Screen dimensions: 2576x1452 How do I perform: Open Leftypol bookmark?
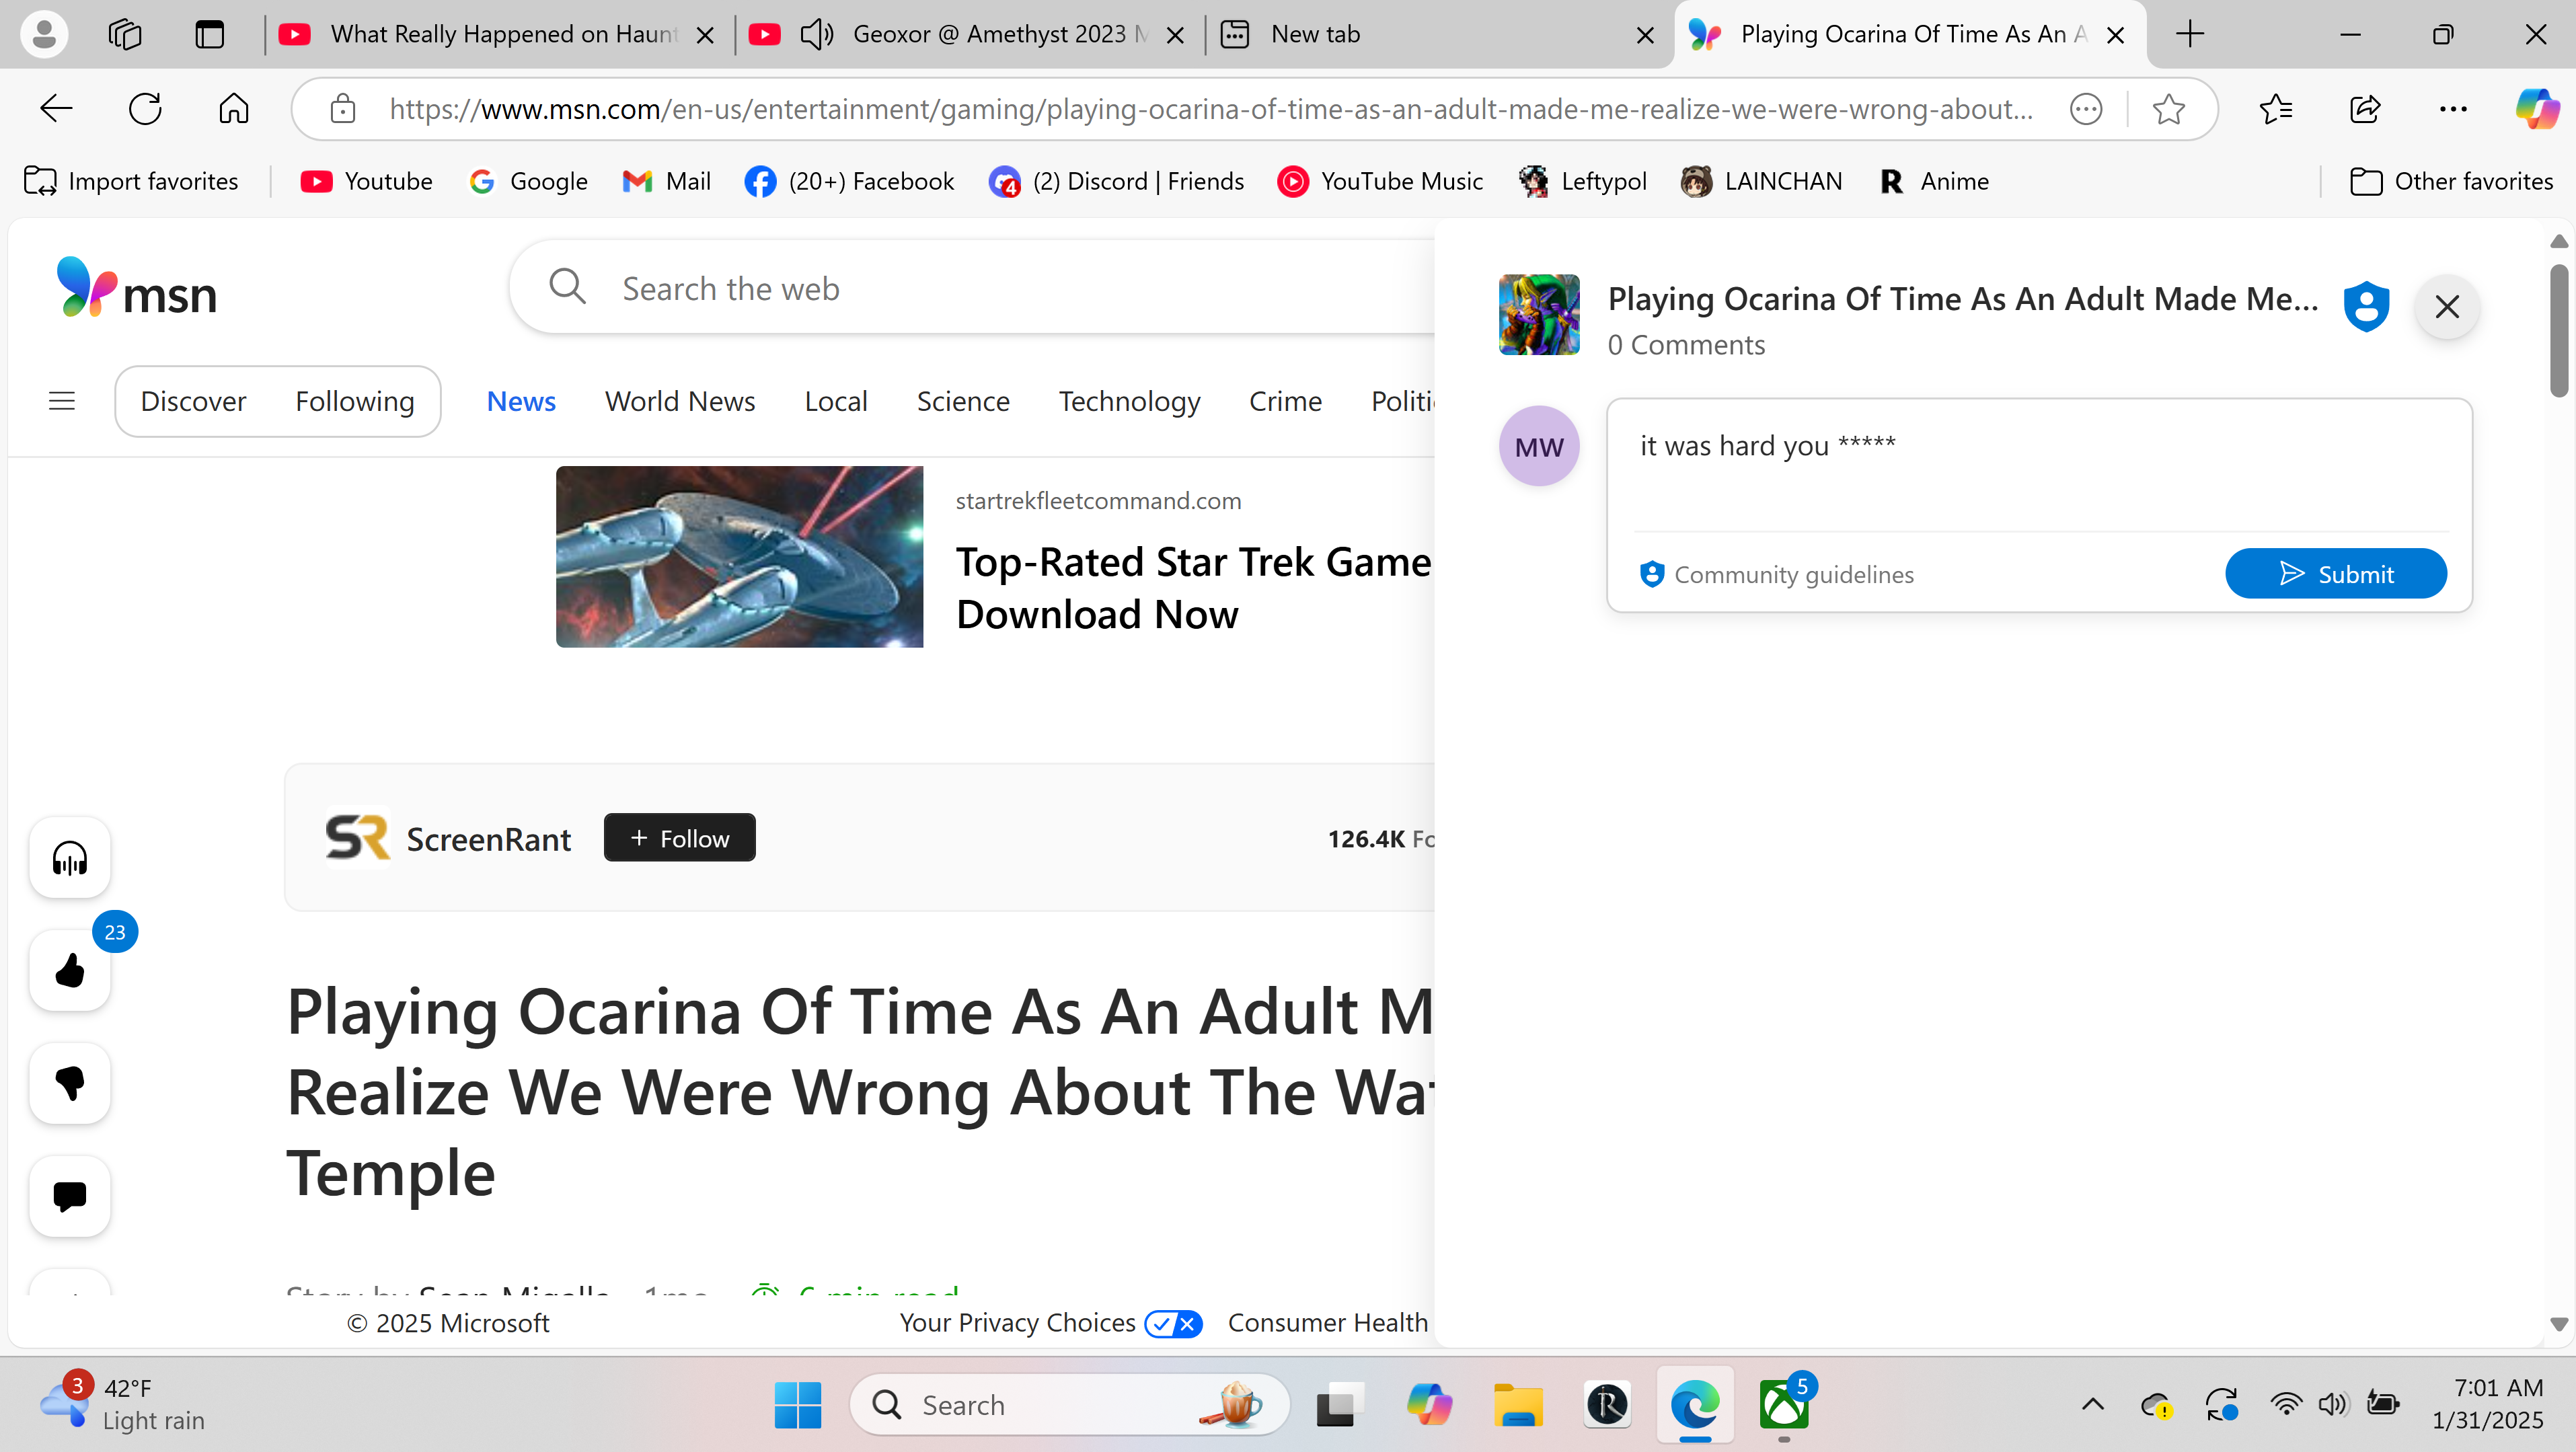(x=1582, y=181)
